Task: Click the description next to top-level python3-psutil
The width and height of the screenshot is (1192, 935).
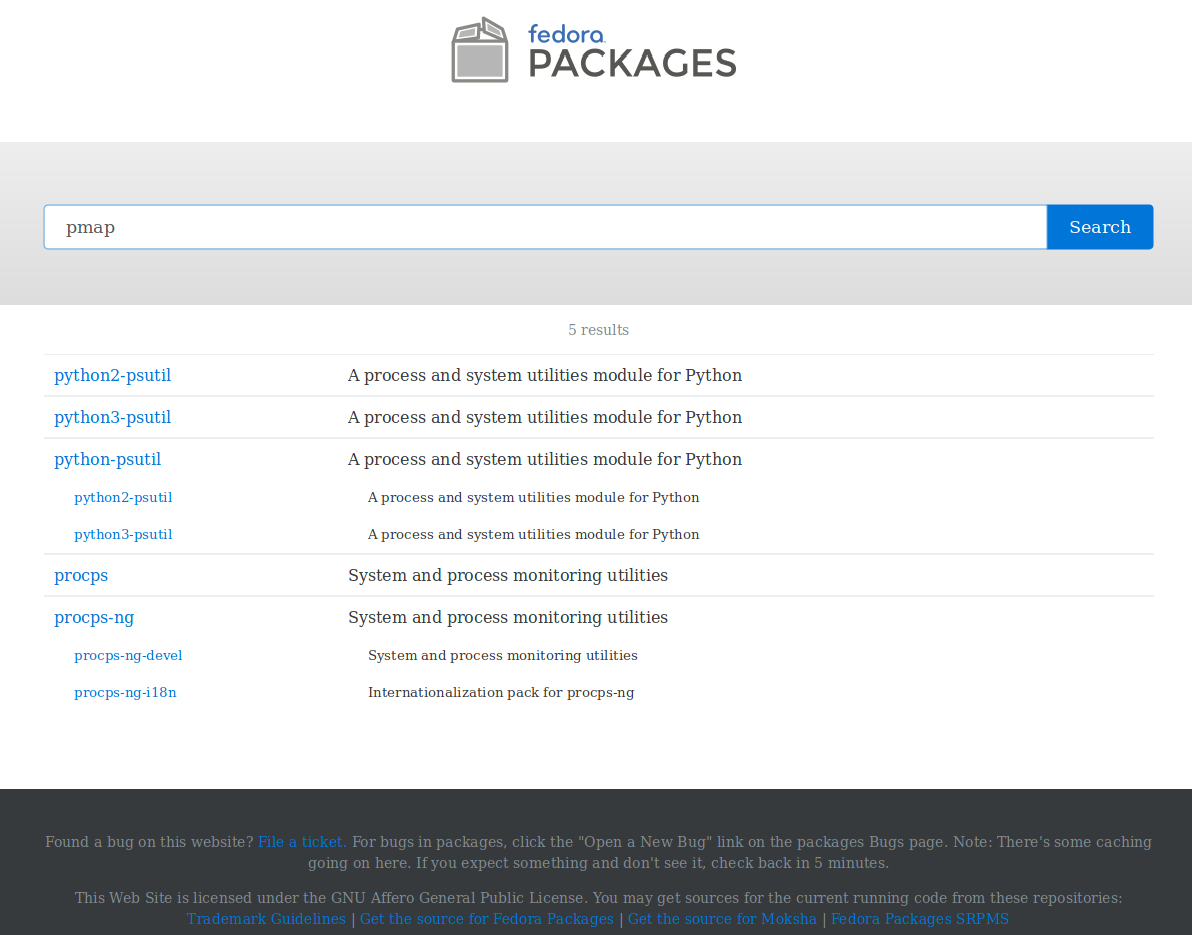Action: click(x=544, y=417)
